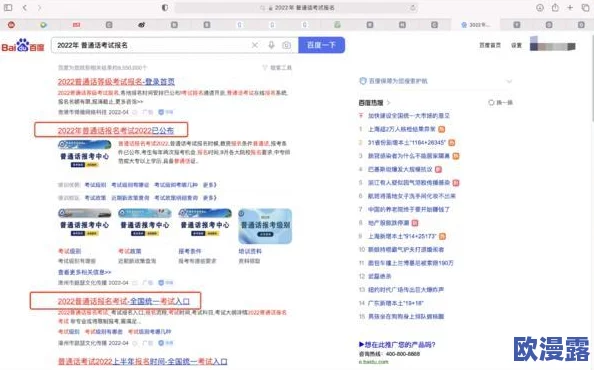The width and height of the screenshot is (594, 370).
Task: Clear the search box with the X icon
Action: 255,45
